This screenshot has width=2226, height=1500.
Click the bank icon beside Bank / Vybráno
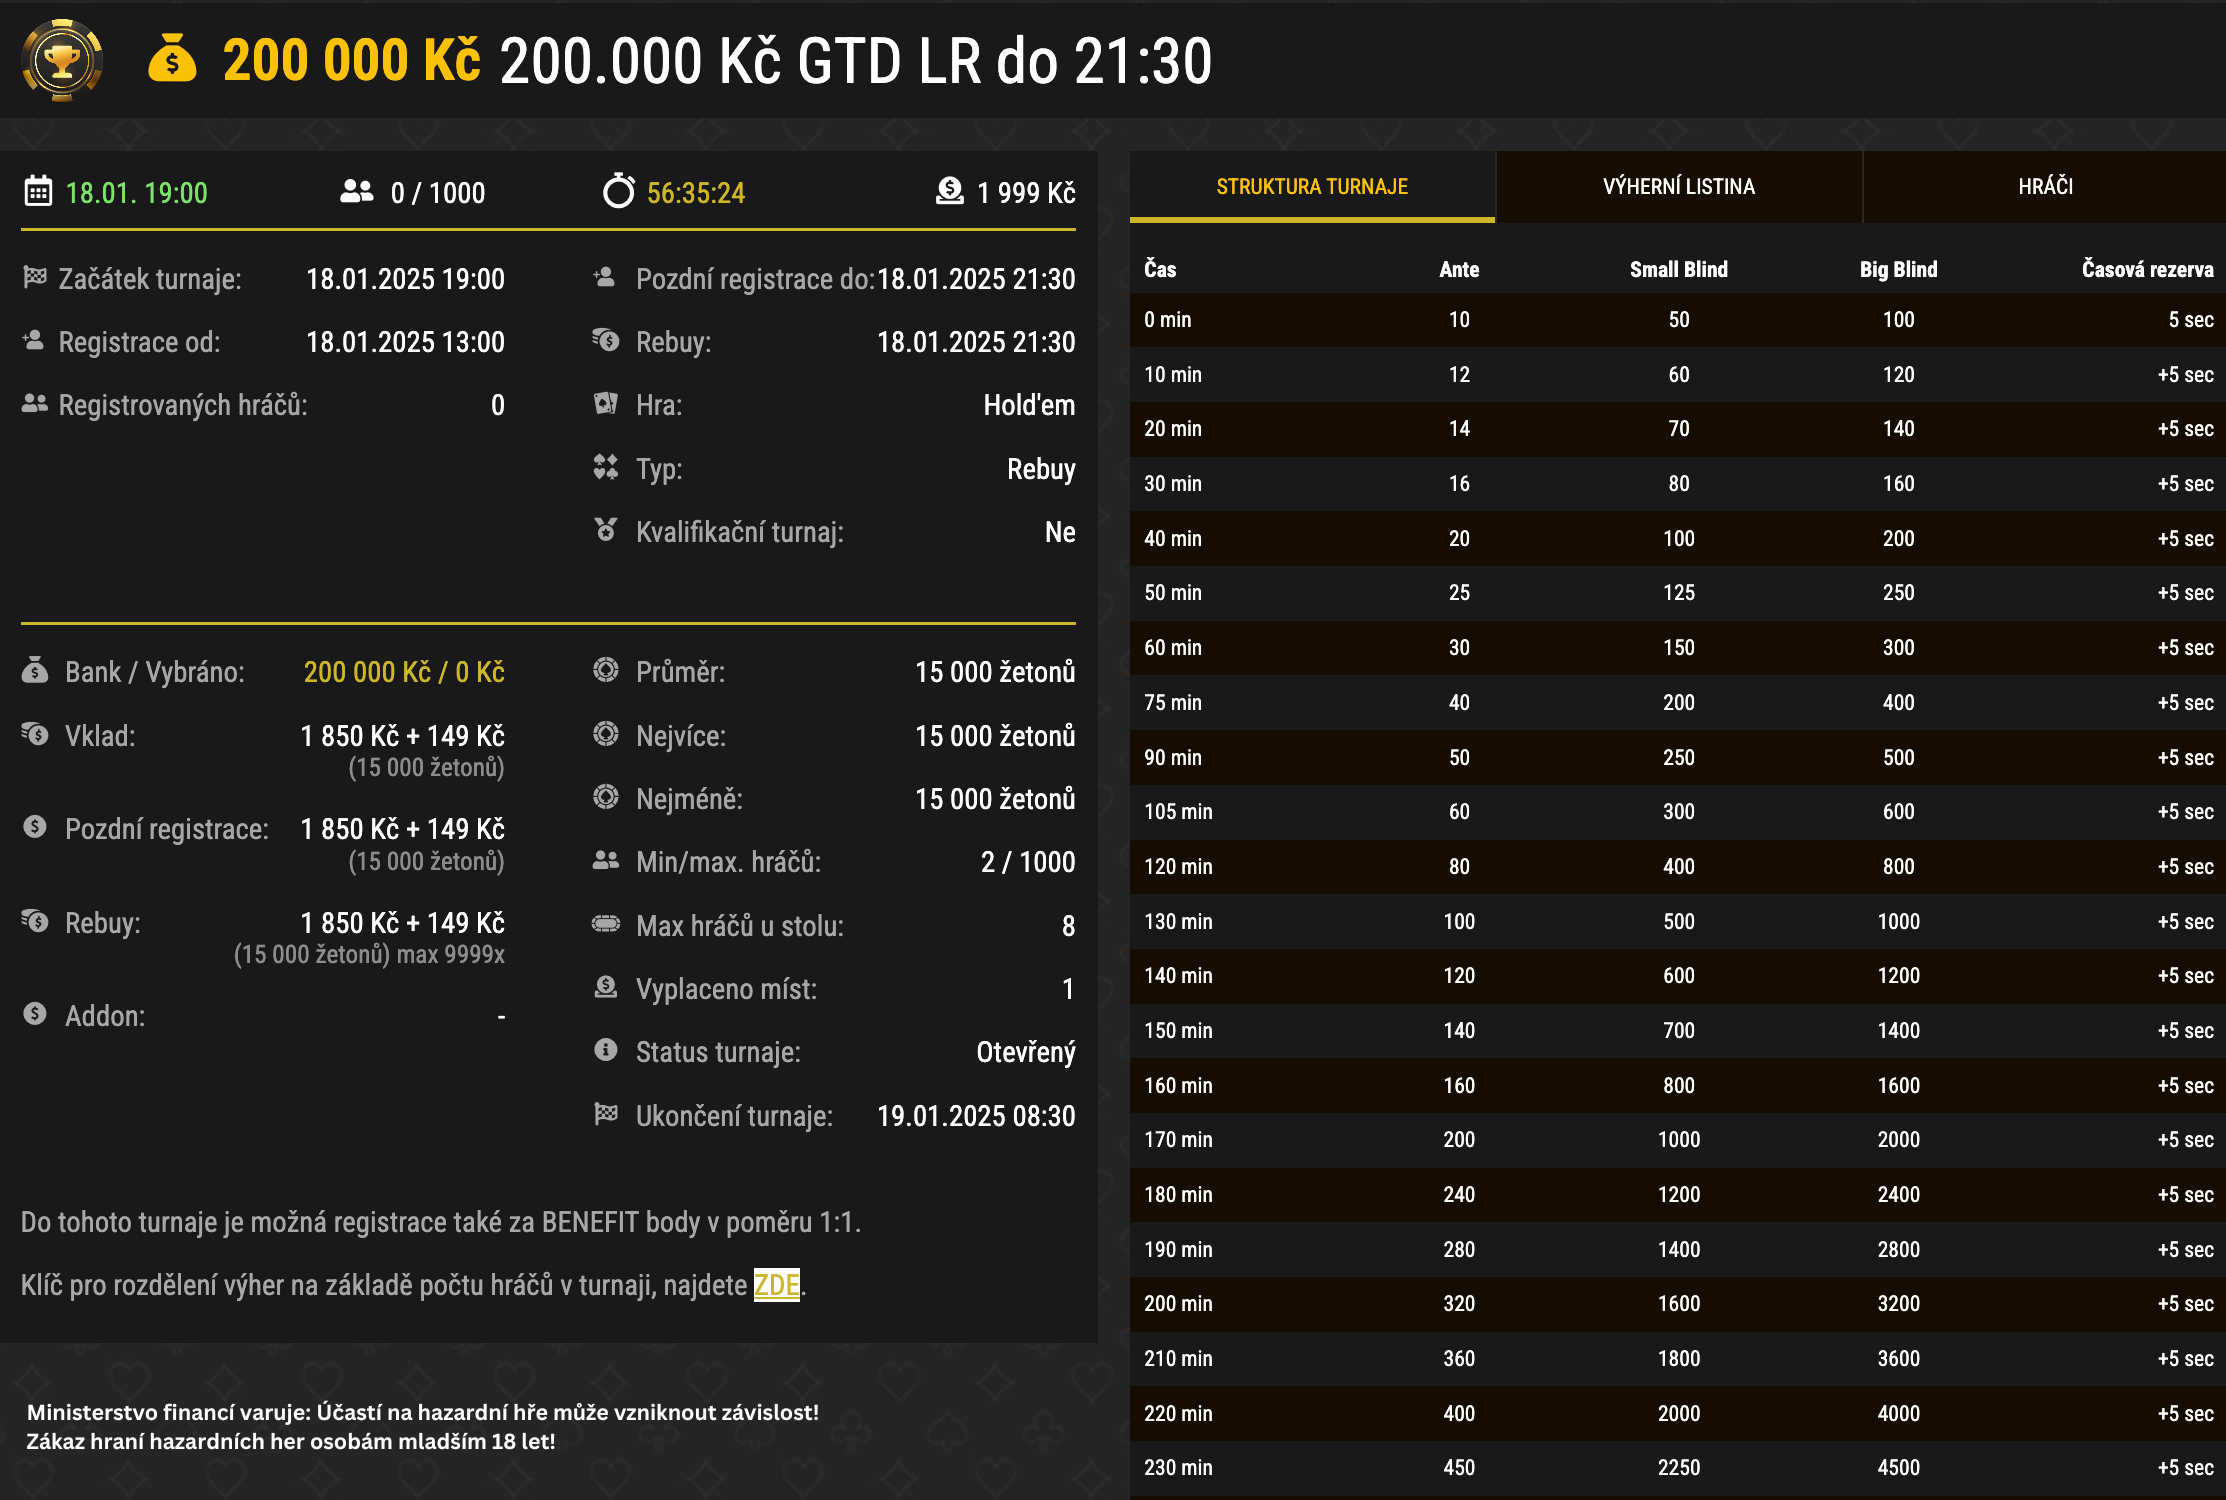click(33, 671)
